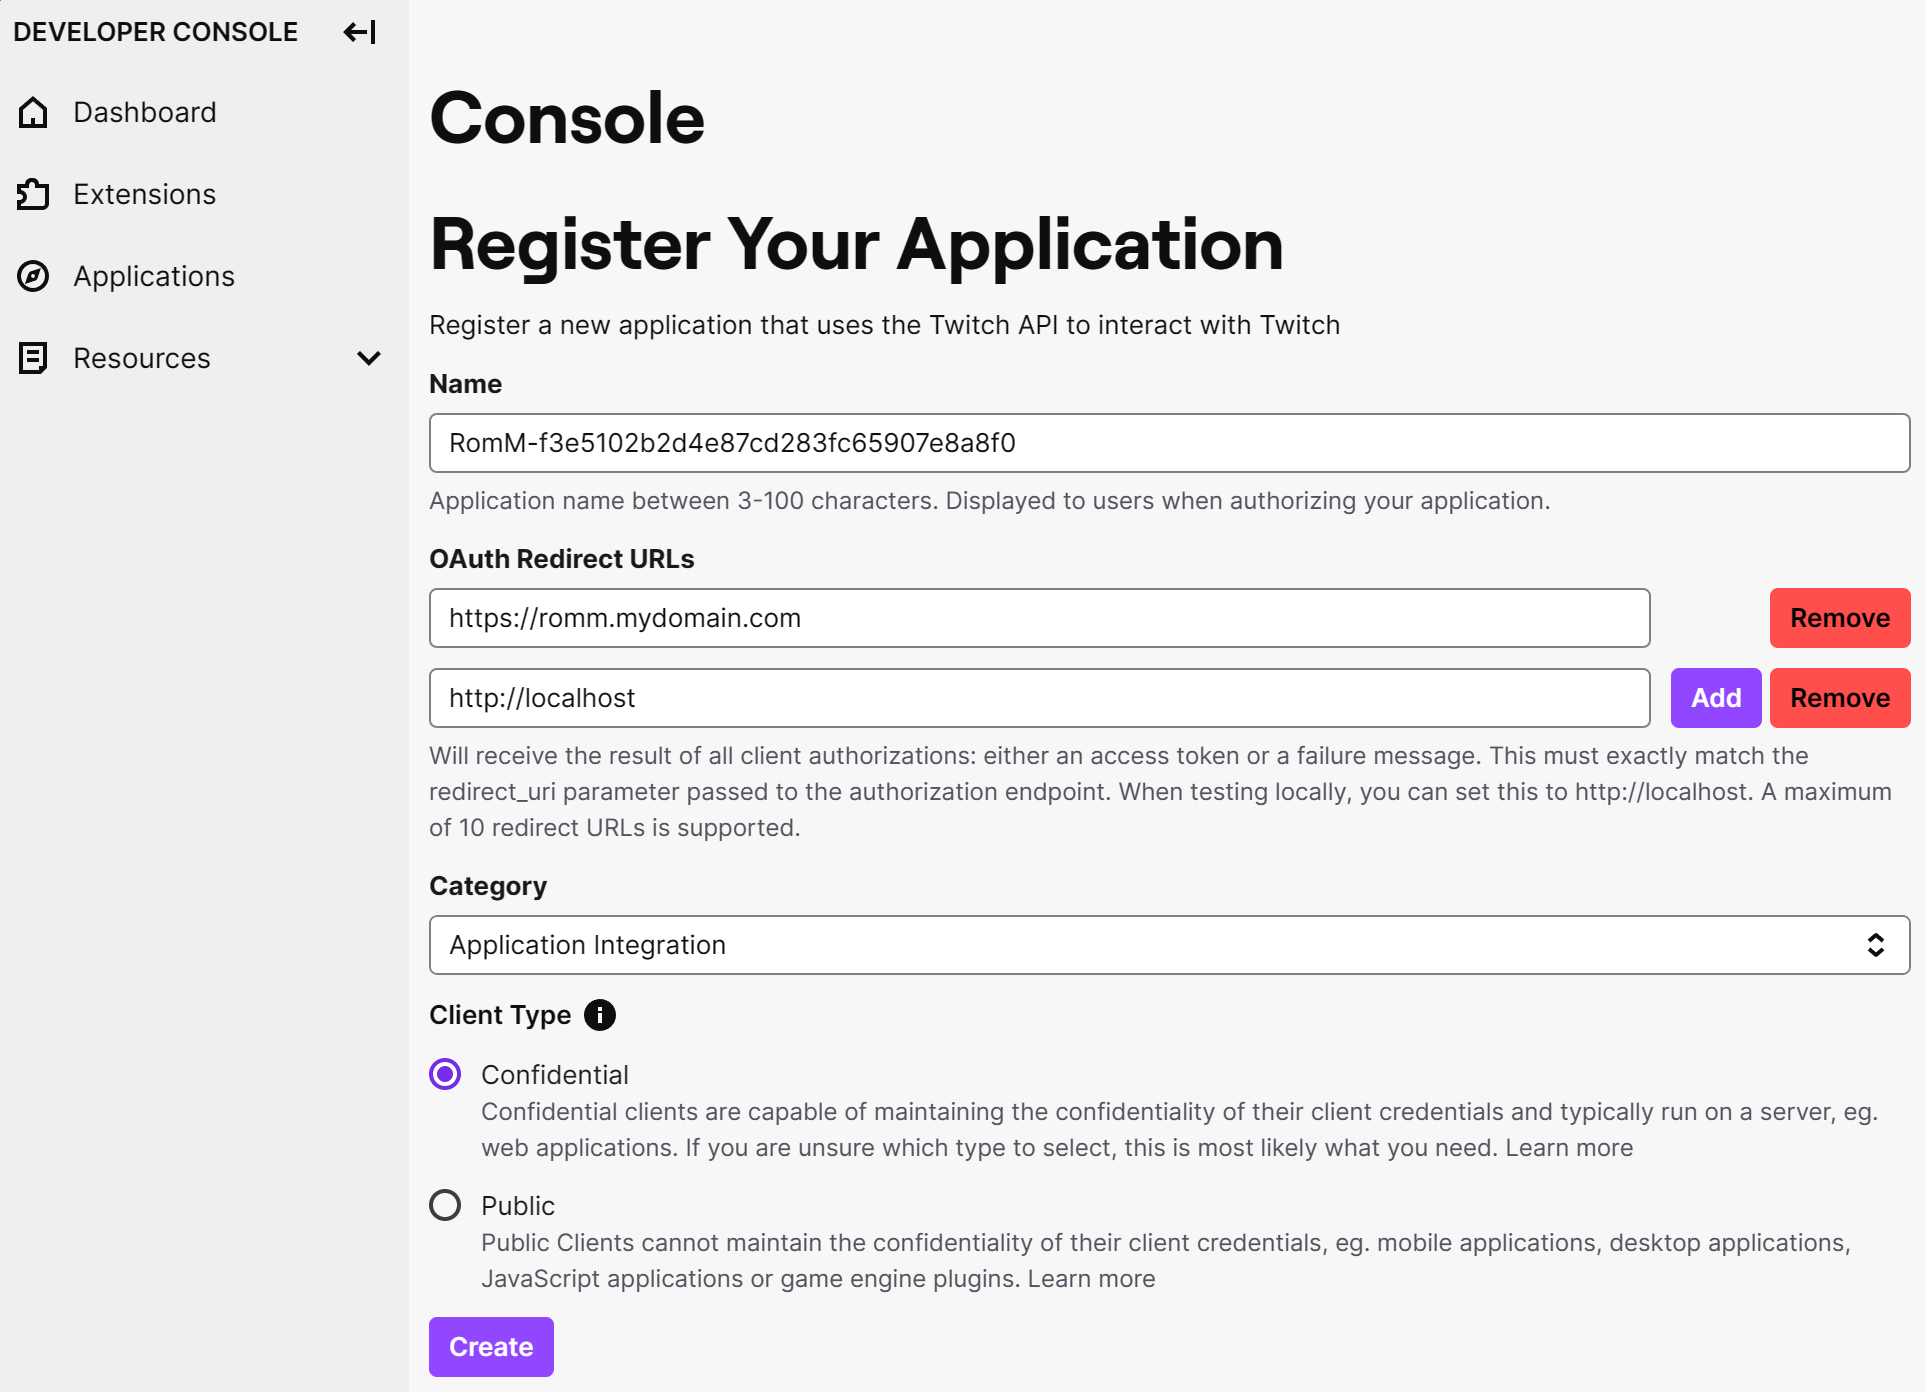Add another OAuth redirect URL
The height and width of the screenshot is (1392, 1926).
click(1715, 698)
